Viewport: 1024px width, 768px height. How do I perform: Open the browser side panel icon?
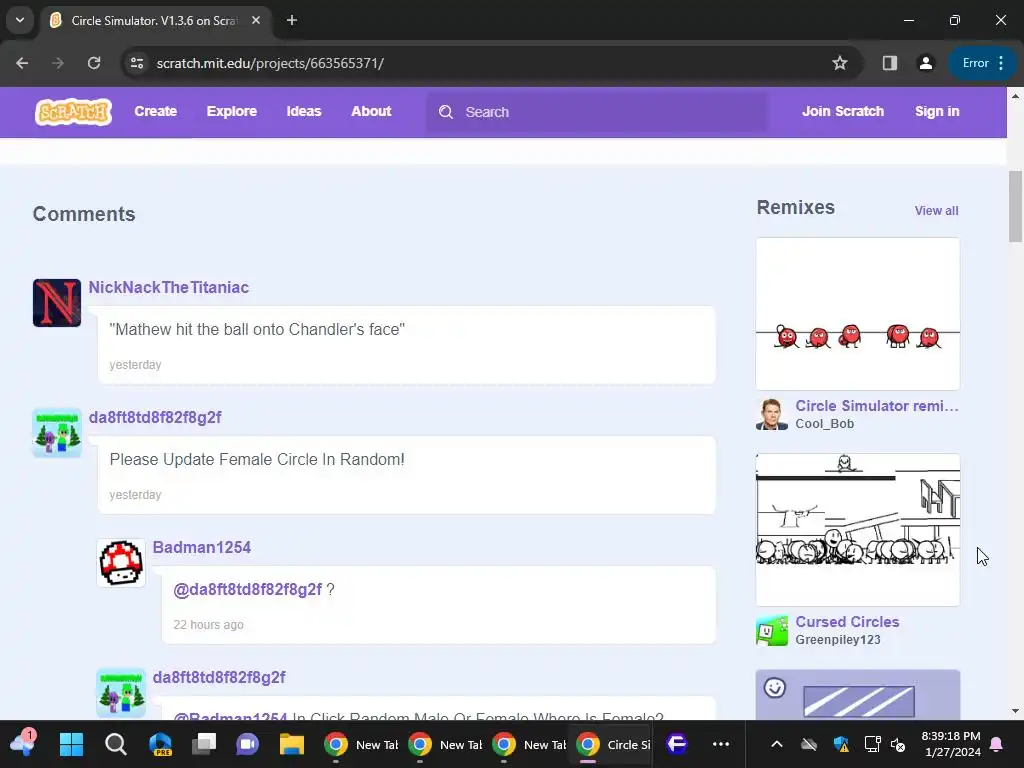click(x=889, y=63)
